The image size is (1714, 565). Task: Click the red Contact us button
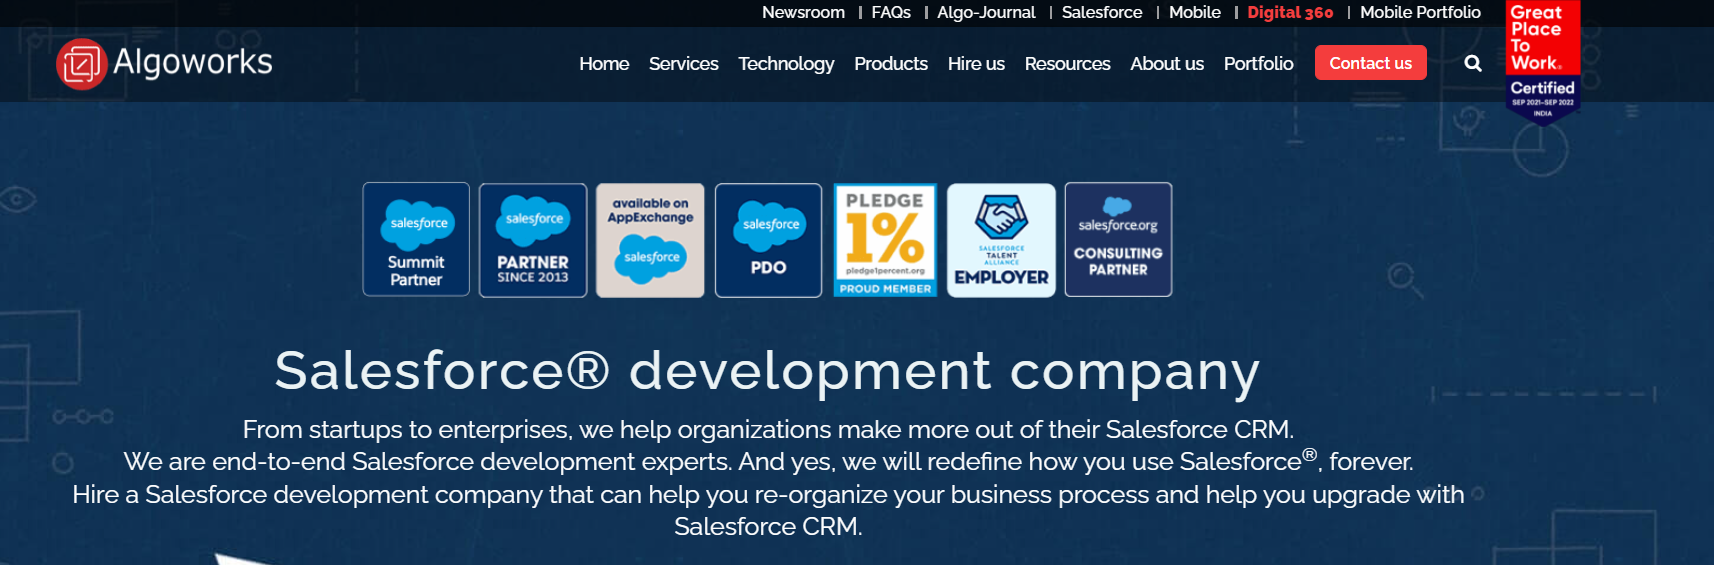point(1371,63)
